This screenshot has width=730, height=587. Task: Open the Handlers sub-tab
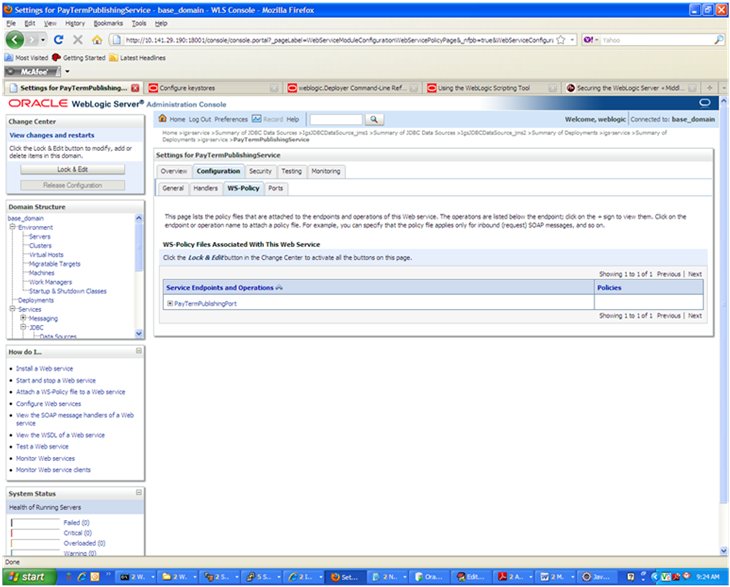[x=205, y=188]
